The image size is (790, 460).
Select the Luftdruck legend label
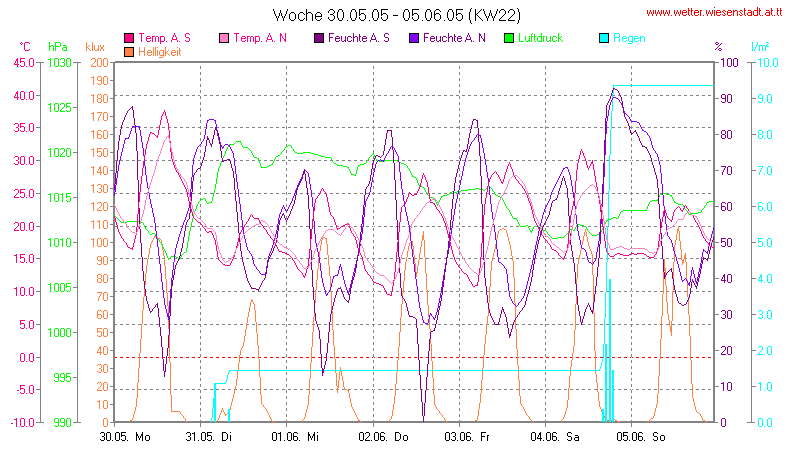click(541, 38)
